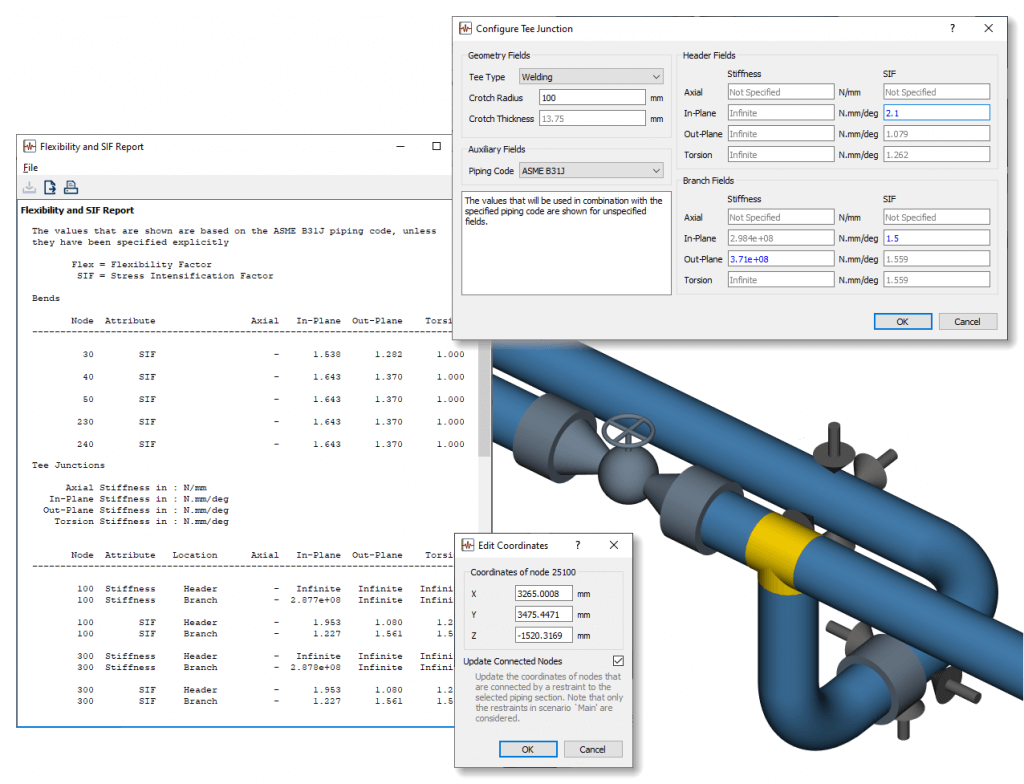Image resolution: width=1024 pixels, height=784 pixels.
Task: Select the Header In-Plane SIF field
Action: (x=936, y=112)
